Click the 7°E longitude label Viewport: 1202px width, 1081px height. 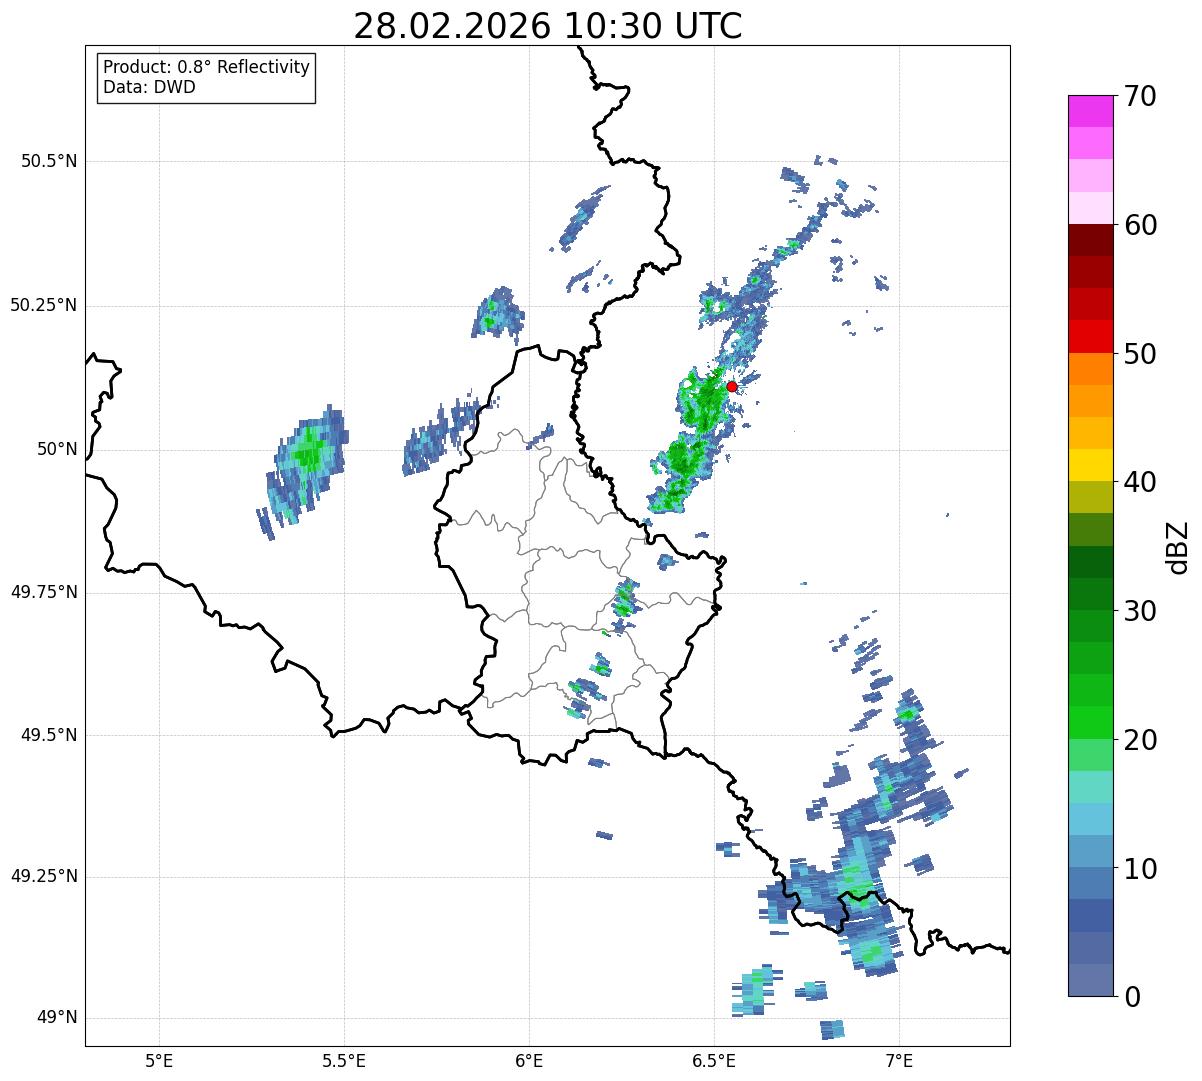[x=900, y=1061]
